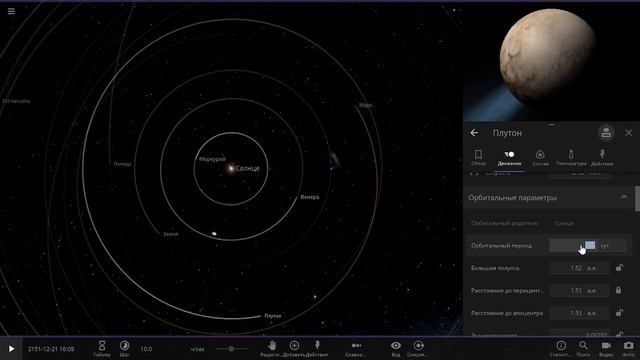Toggle the lock for Большая полуось

[x=619, y=268]
